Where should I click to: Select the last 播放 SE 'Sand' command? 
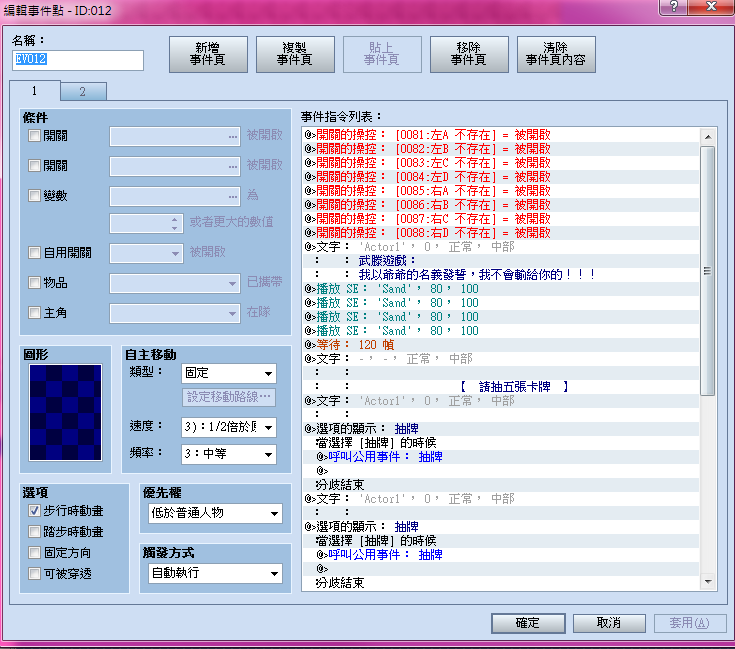pos(501,331)
